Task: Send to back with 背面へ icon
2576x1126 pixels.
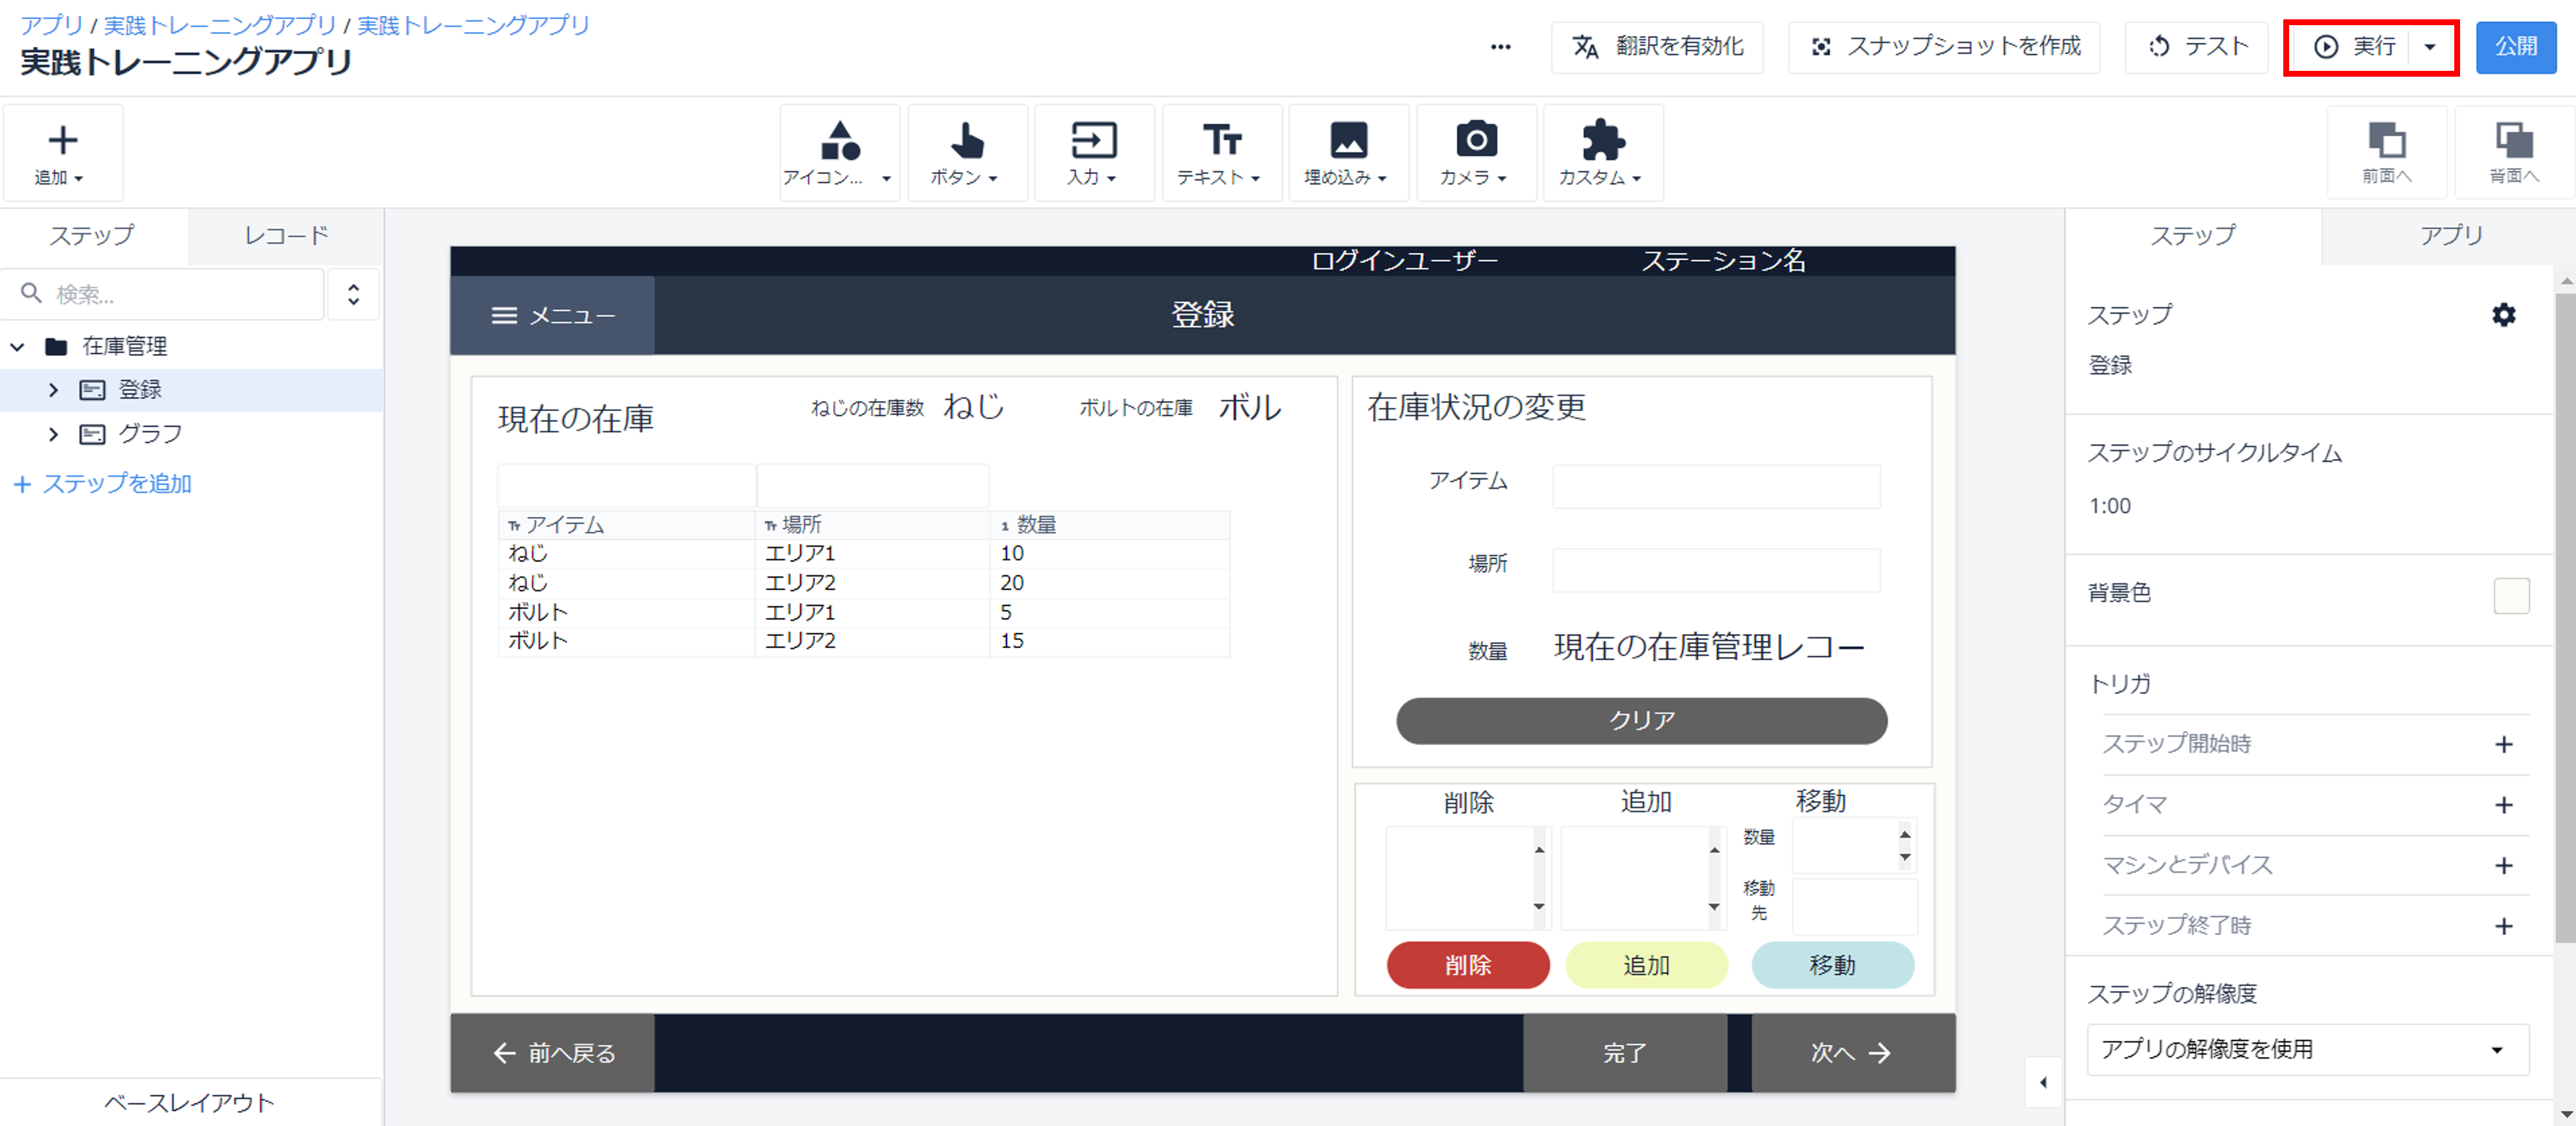Action: click(x=2513, y=153)
